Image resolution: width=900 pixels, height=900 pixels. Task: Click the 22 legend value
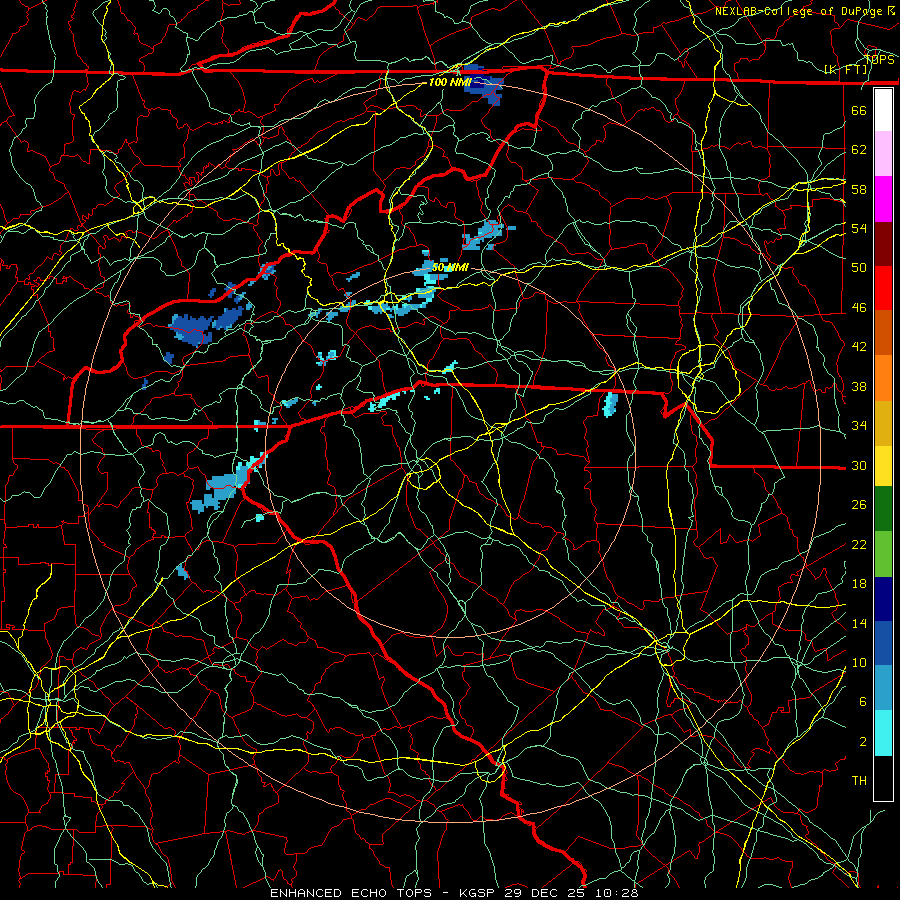tap(859, 544)
